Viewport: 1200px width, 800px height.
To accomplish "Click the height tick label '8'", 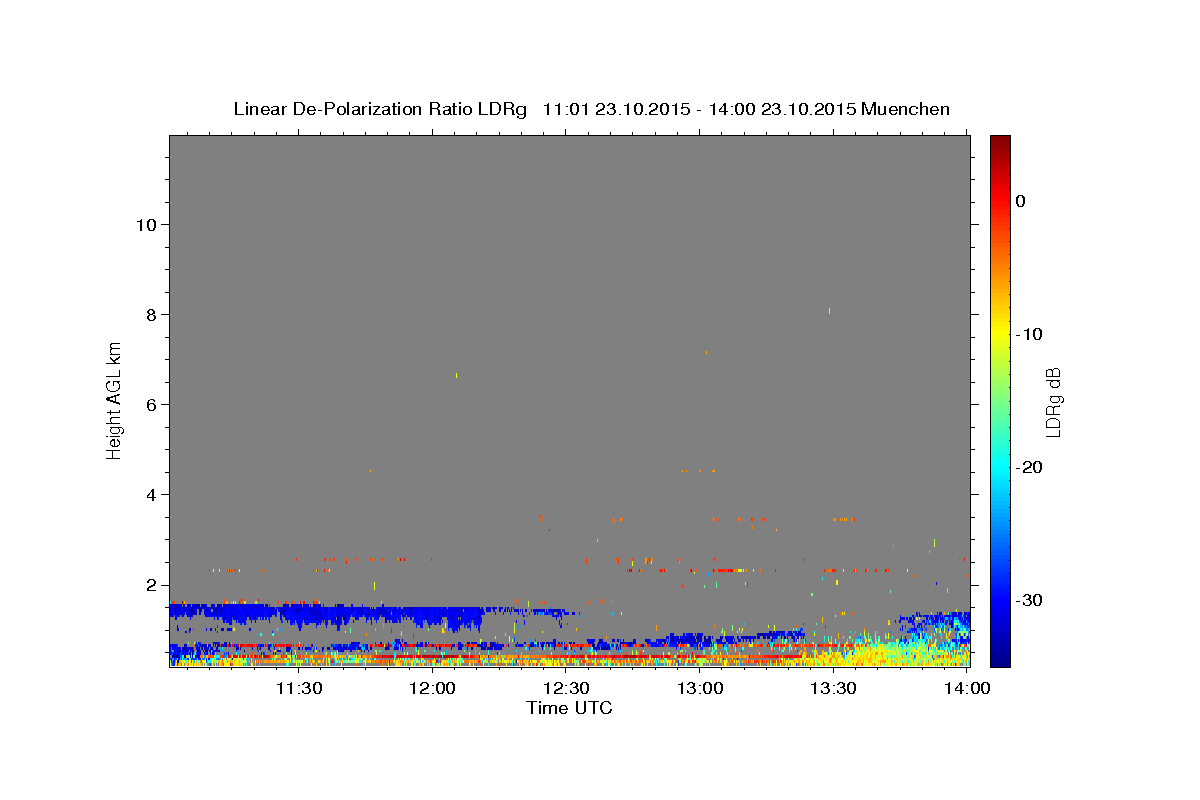I will [152, 314].
